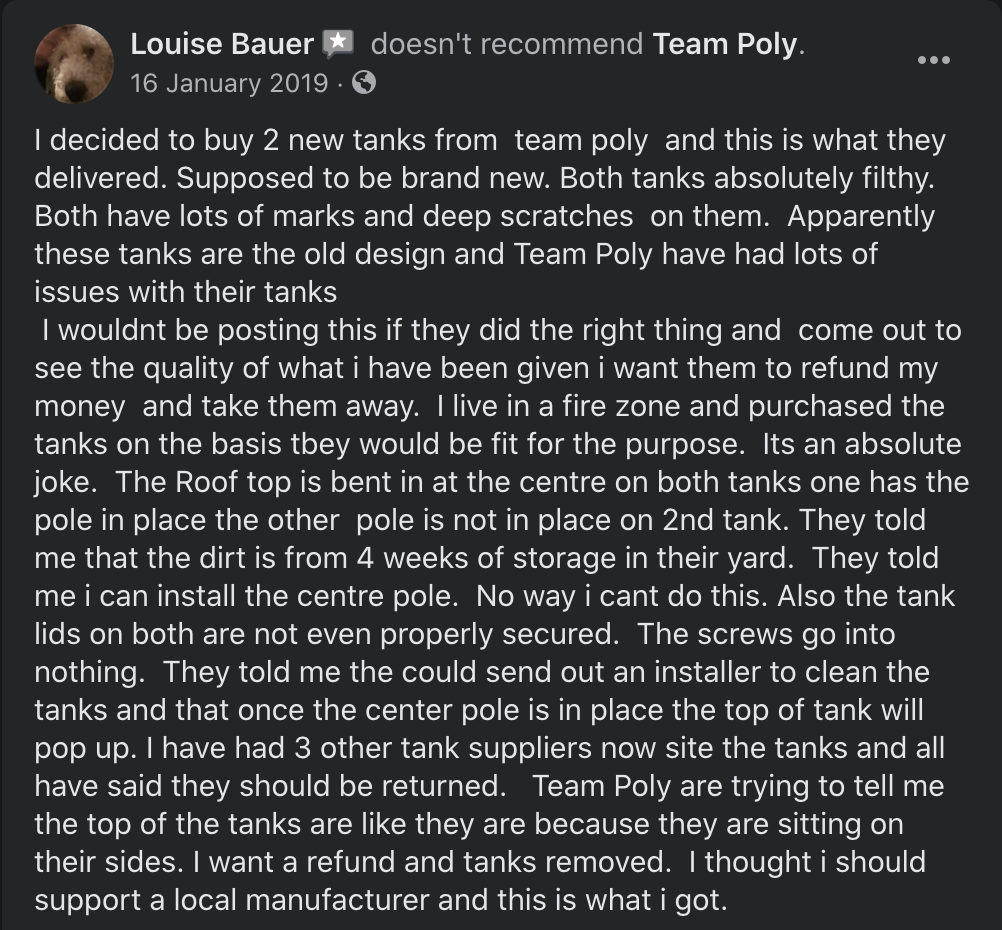Click the "doesn't recommend" text in header
This screenshot has height=930, width=1002.
point(507,44)
